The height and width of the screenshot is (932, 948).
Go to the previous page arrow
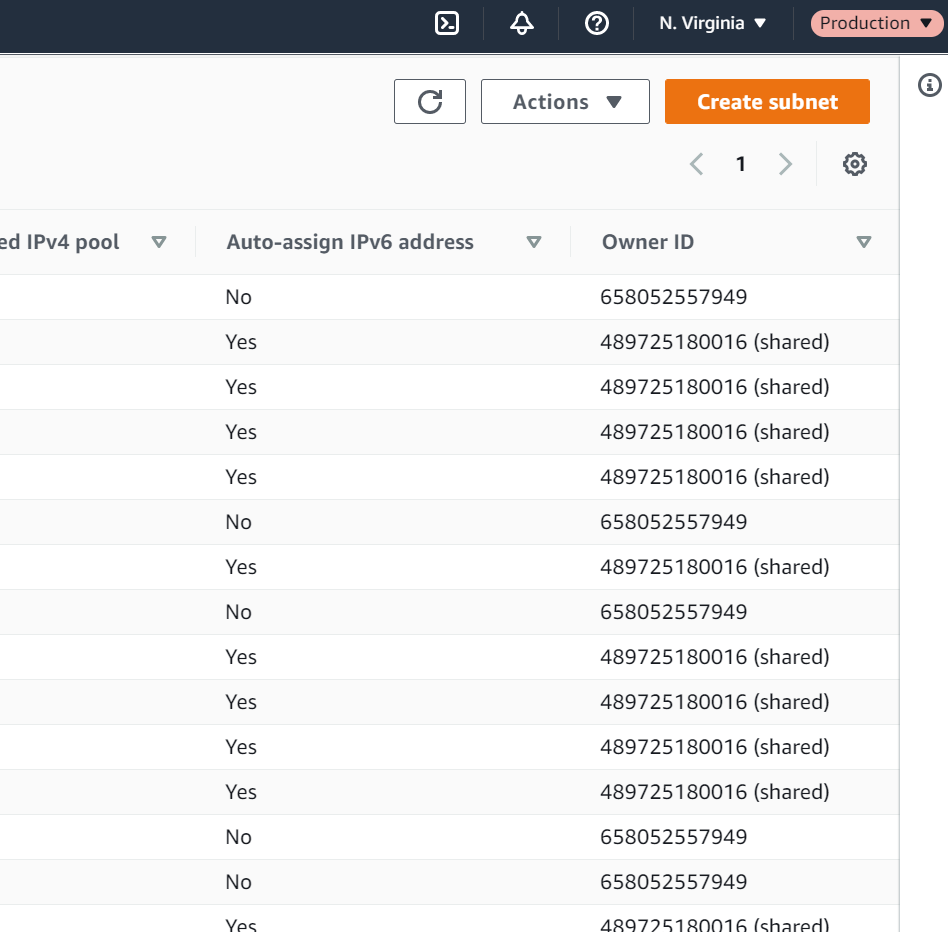[696, 164]
